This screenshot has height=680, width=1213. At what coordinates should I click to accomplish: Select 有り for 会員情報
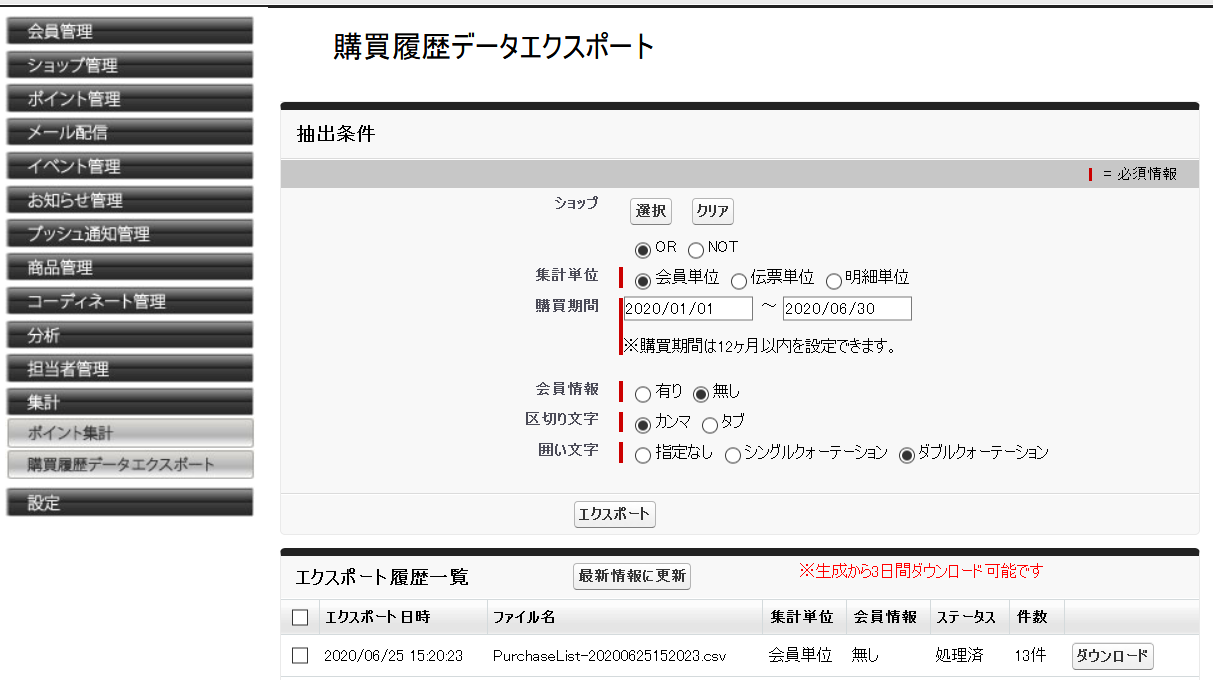pyautogui.click(x=642, y=394)
